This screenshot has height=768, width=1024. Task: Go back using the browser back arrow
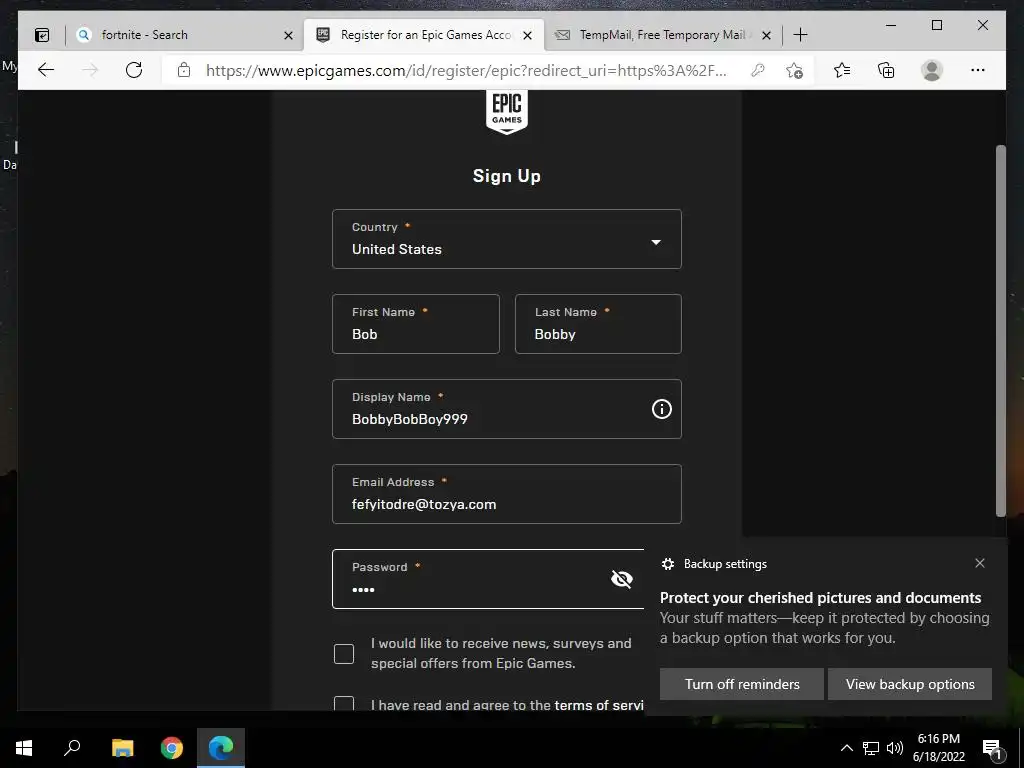tap(46, 70)
